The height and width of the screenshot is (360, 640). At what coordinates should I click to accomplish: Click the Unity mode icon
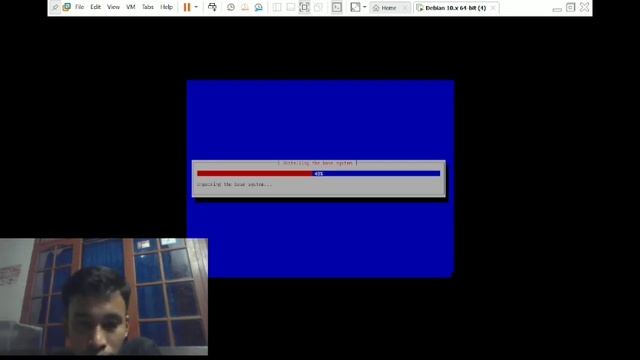click(318, 7)
